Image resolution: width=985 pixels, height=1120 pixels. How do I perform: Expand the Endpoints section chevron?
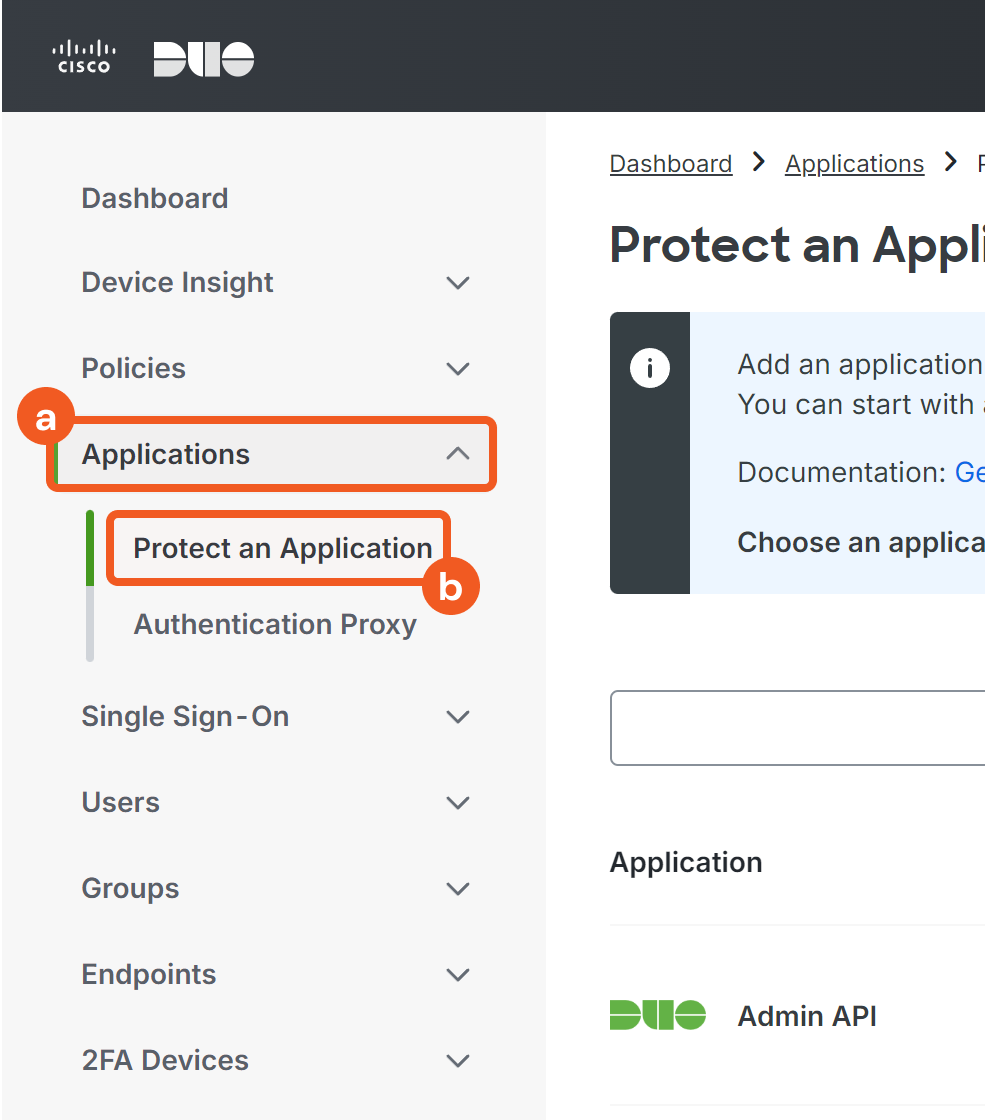(458, 975)
